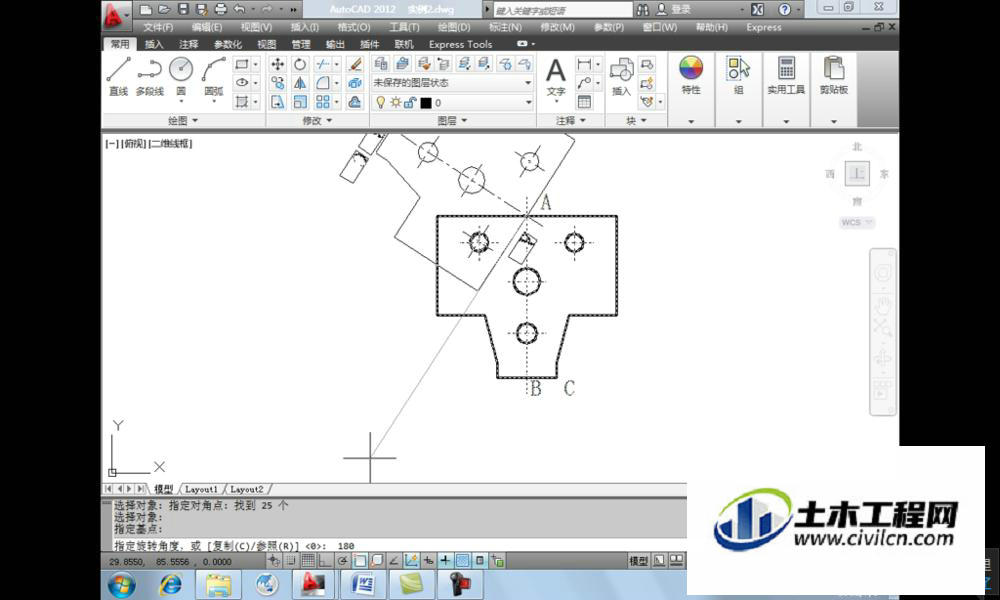Expand the Layers (图层) panel
1000x600 pixels.
452,121
